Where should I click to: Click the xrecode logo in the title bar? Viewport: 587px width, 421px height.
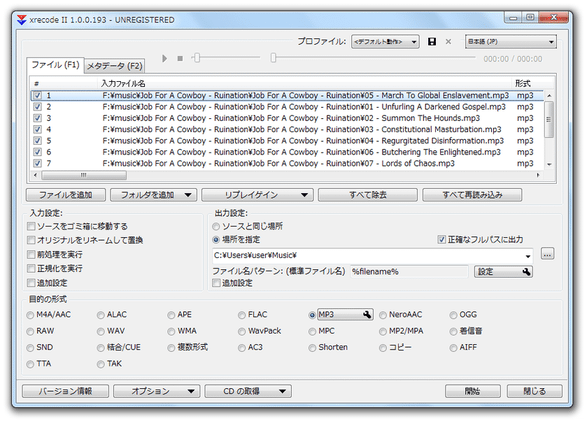coord(22,19)
